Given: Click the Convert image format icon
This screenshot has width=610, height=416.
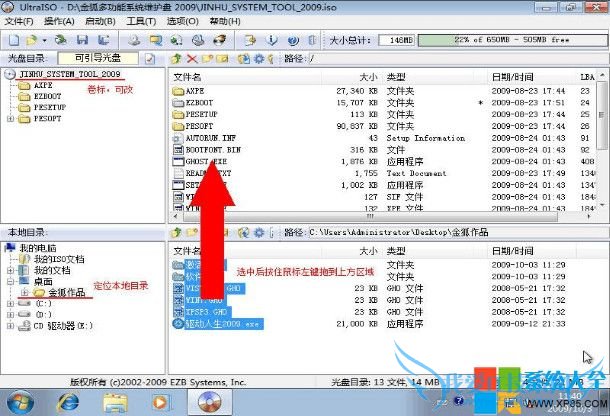Looking at the screenshot, I should click(x=176, y=40).
